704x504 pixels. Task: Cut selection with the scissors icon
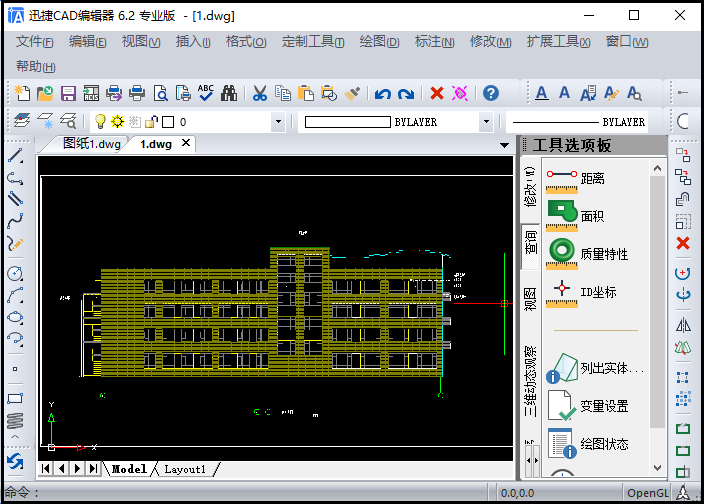pyautogui.click(x=260, y=93)
